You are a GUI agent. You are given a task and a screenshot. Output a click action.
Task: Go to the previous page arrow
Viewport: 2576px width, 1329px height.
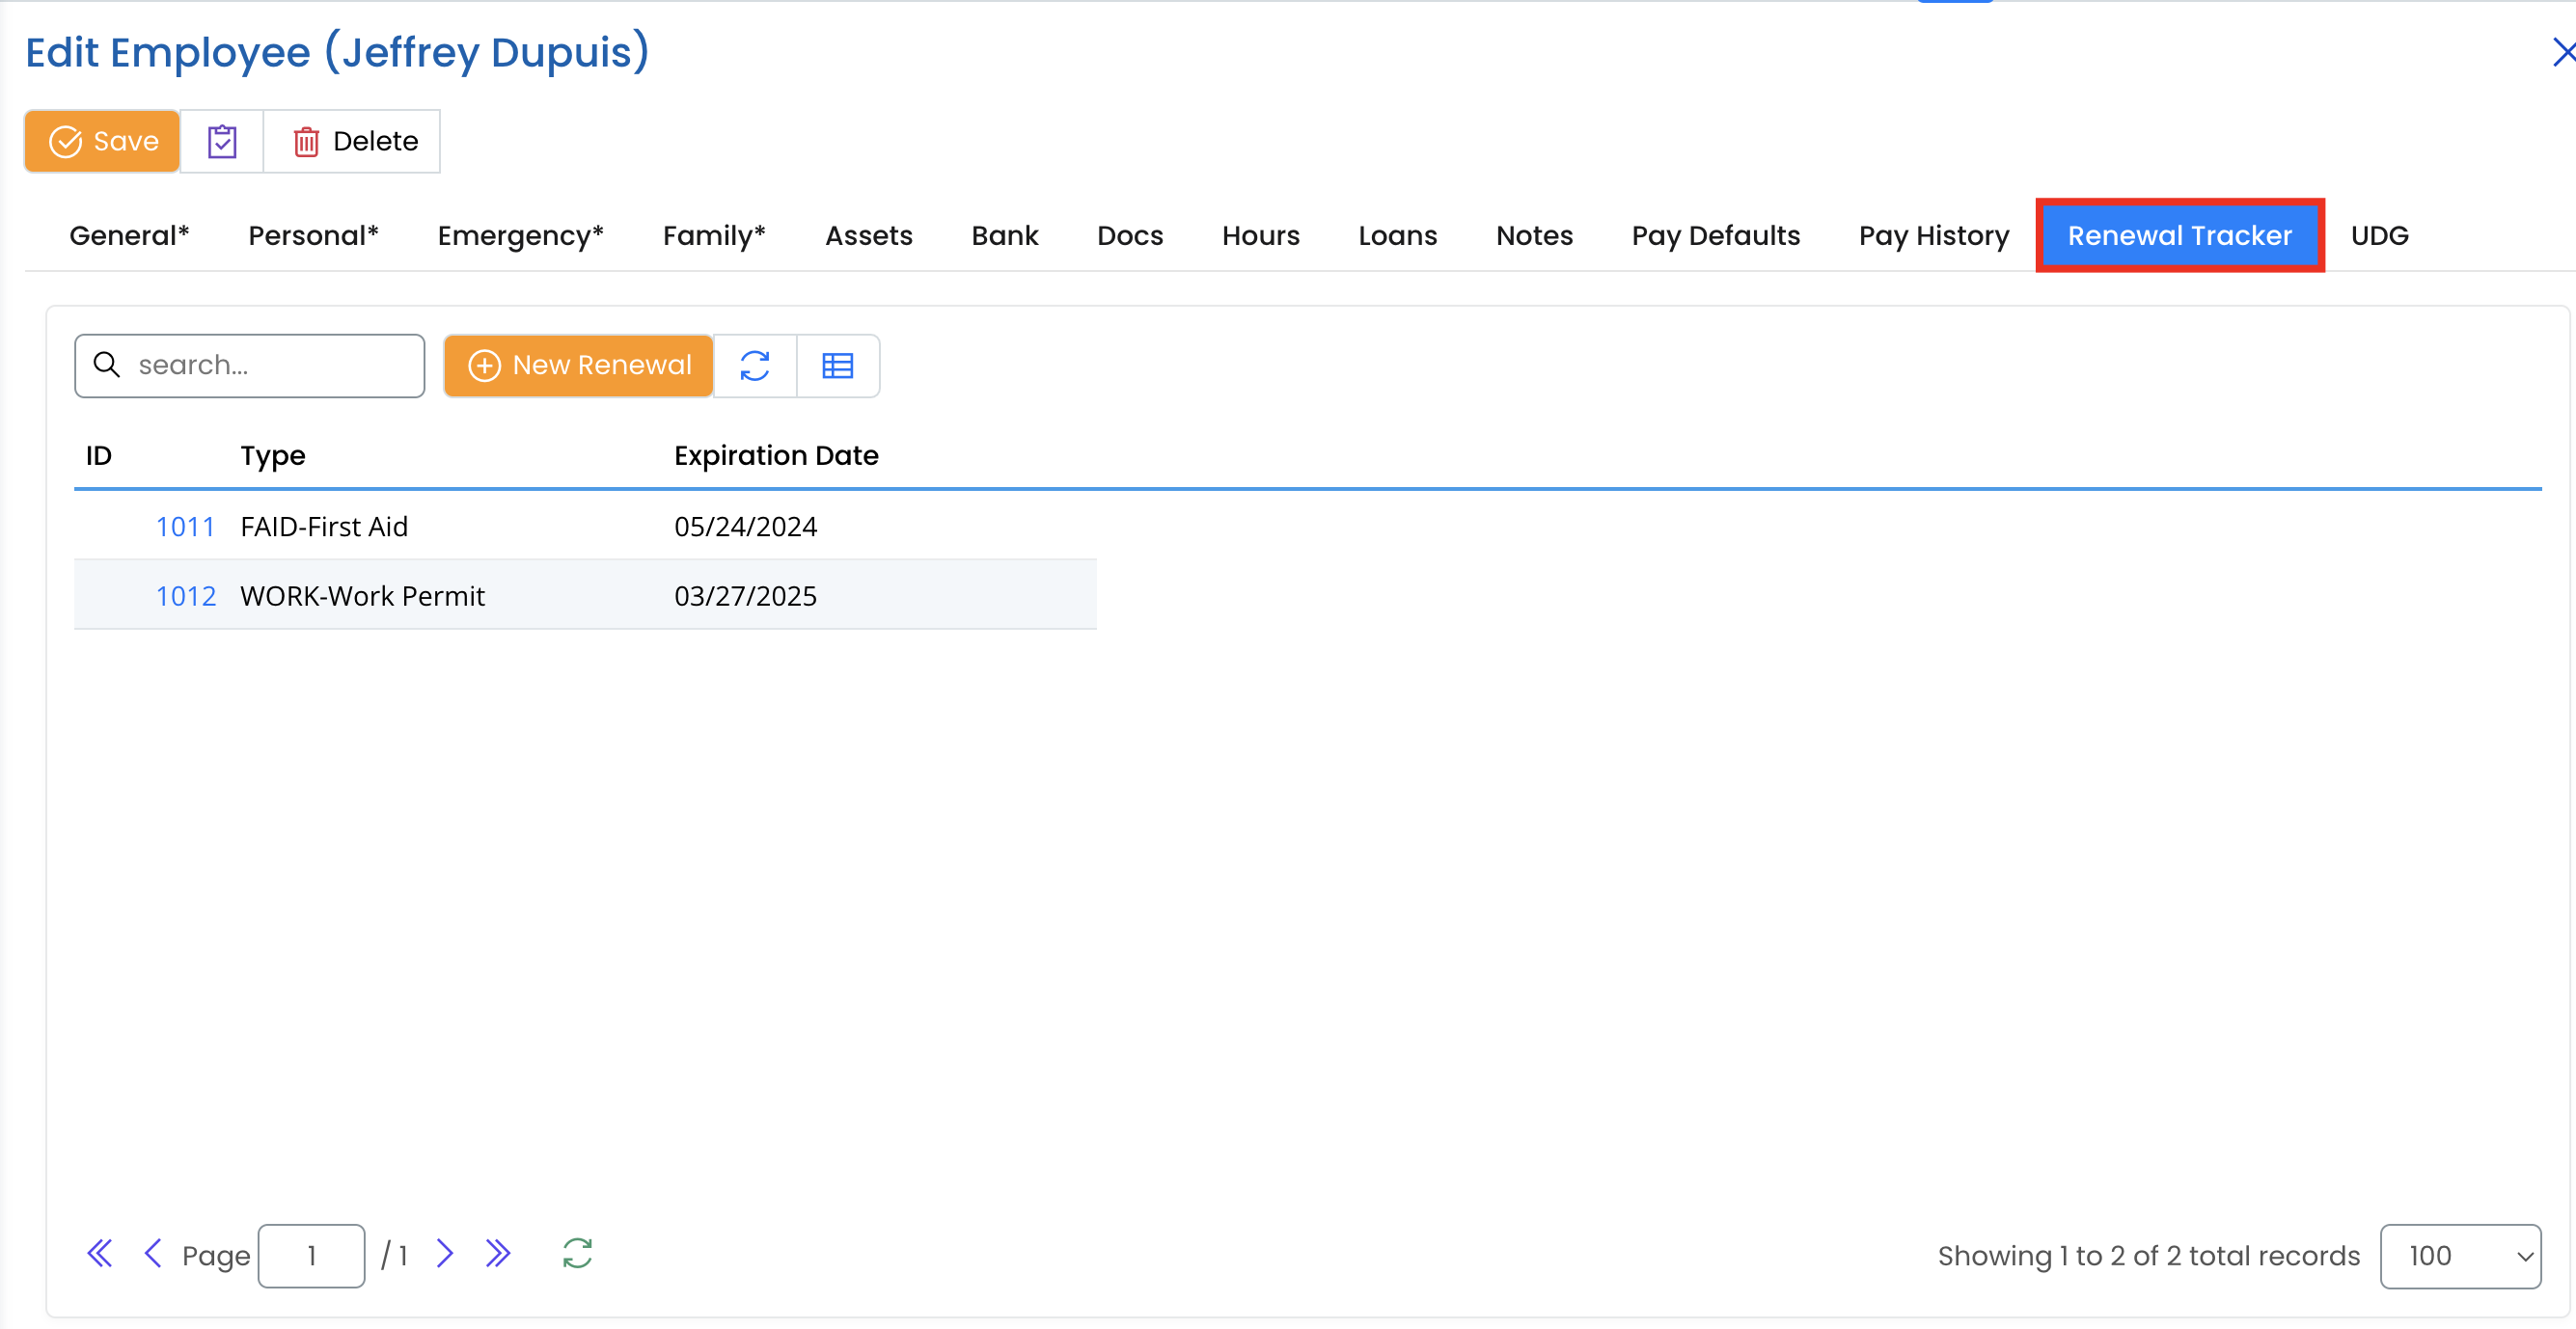pyautogui.click(x=153, y=1254)
